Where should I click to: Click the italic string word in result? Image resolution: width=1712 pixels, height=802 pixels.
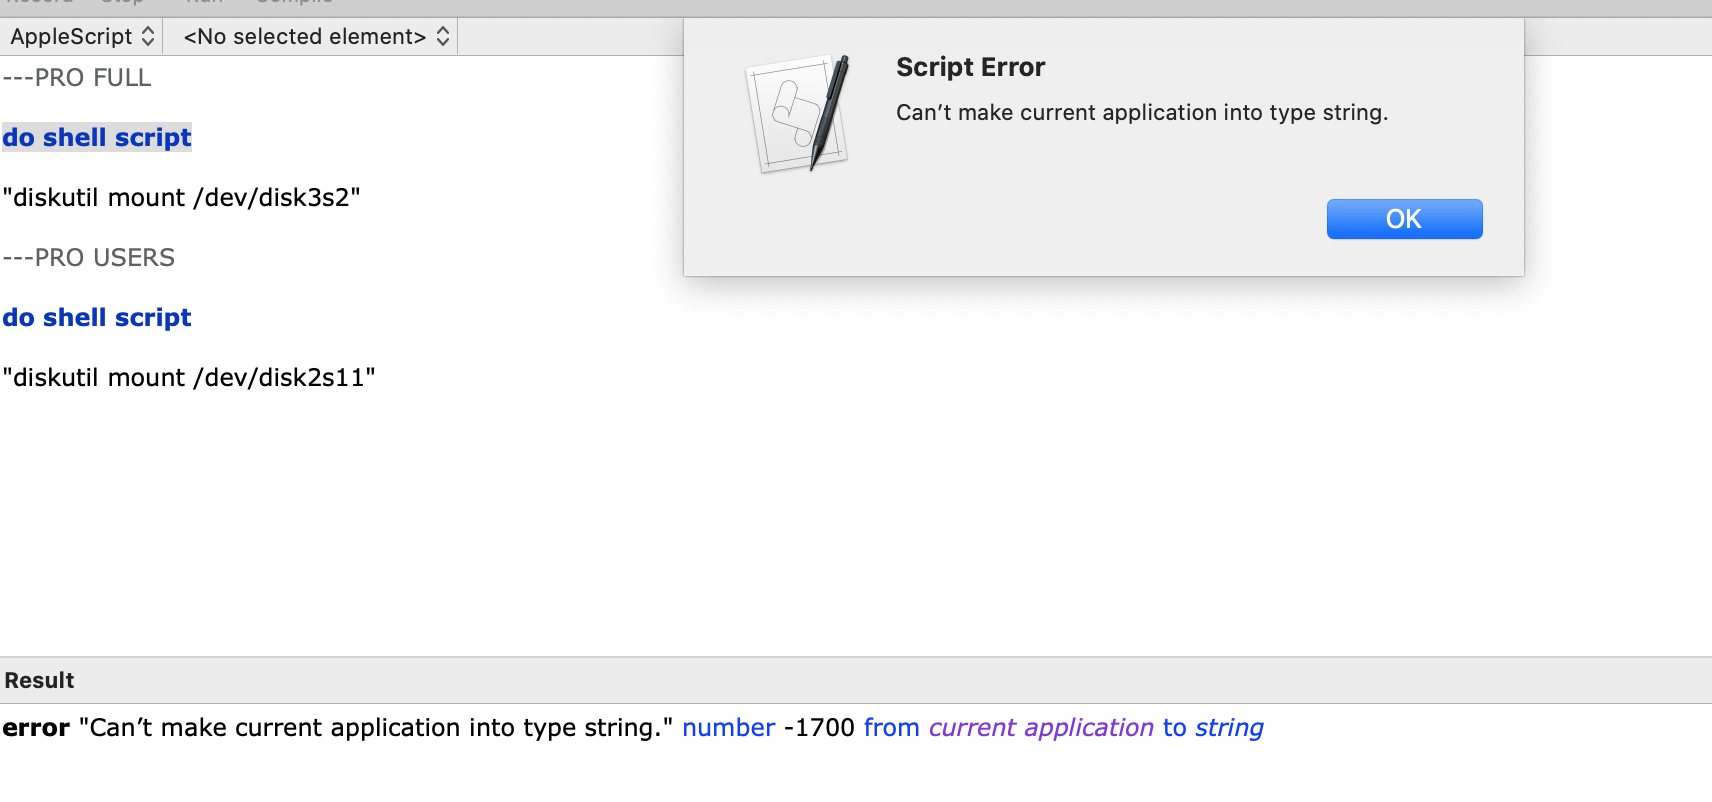tap(1229, 728)
